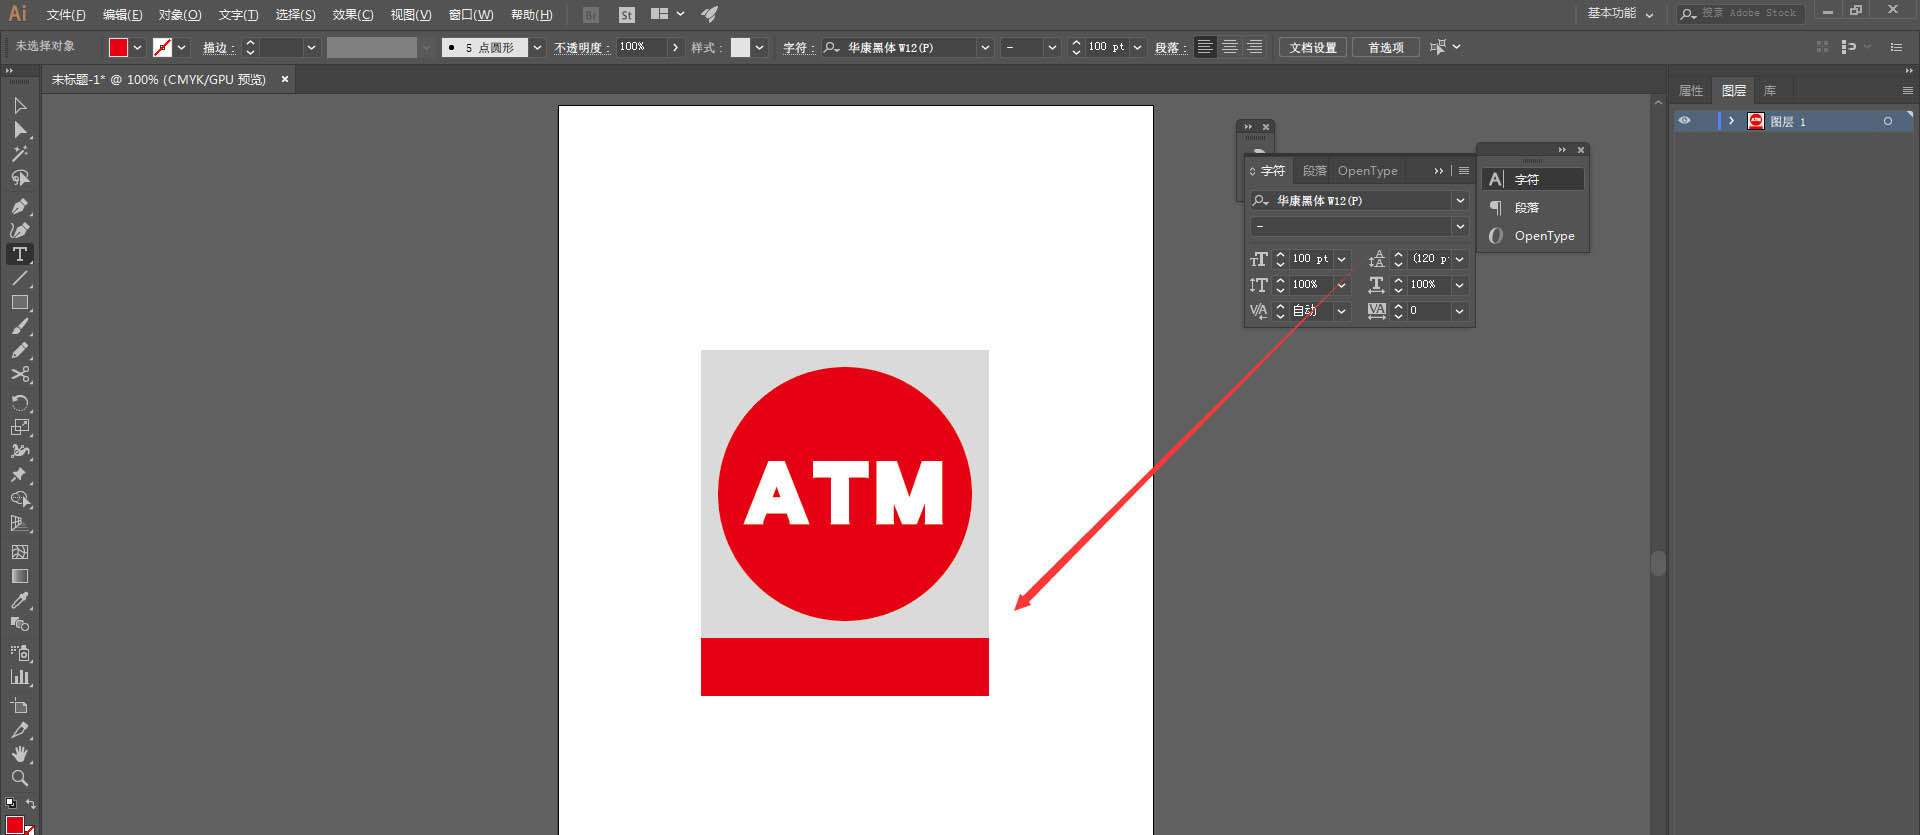The image size is (1920, 835).
Task: Click the rocket GPU performance icon
Action: click(709, 14)
